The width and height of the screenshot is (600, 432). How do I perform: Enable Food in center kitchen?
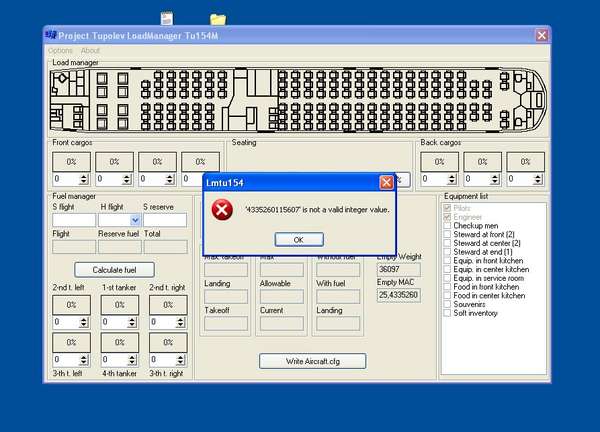[x=447, y=295]
